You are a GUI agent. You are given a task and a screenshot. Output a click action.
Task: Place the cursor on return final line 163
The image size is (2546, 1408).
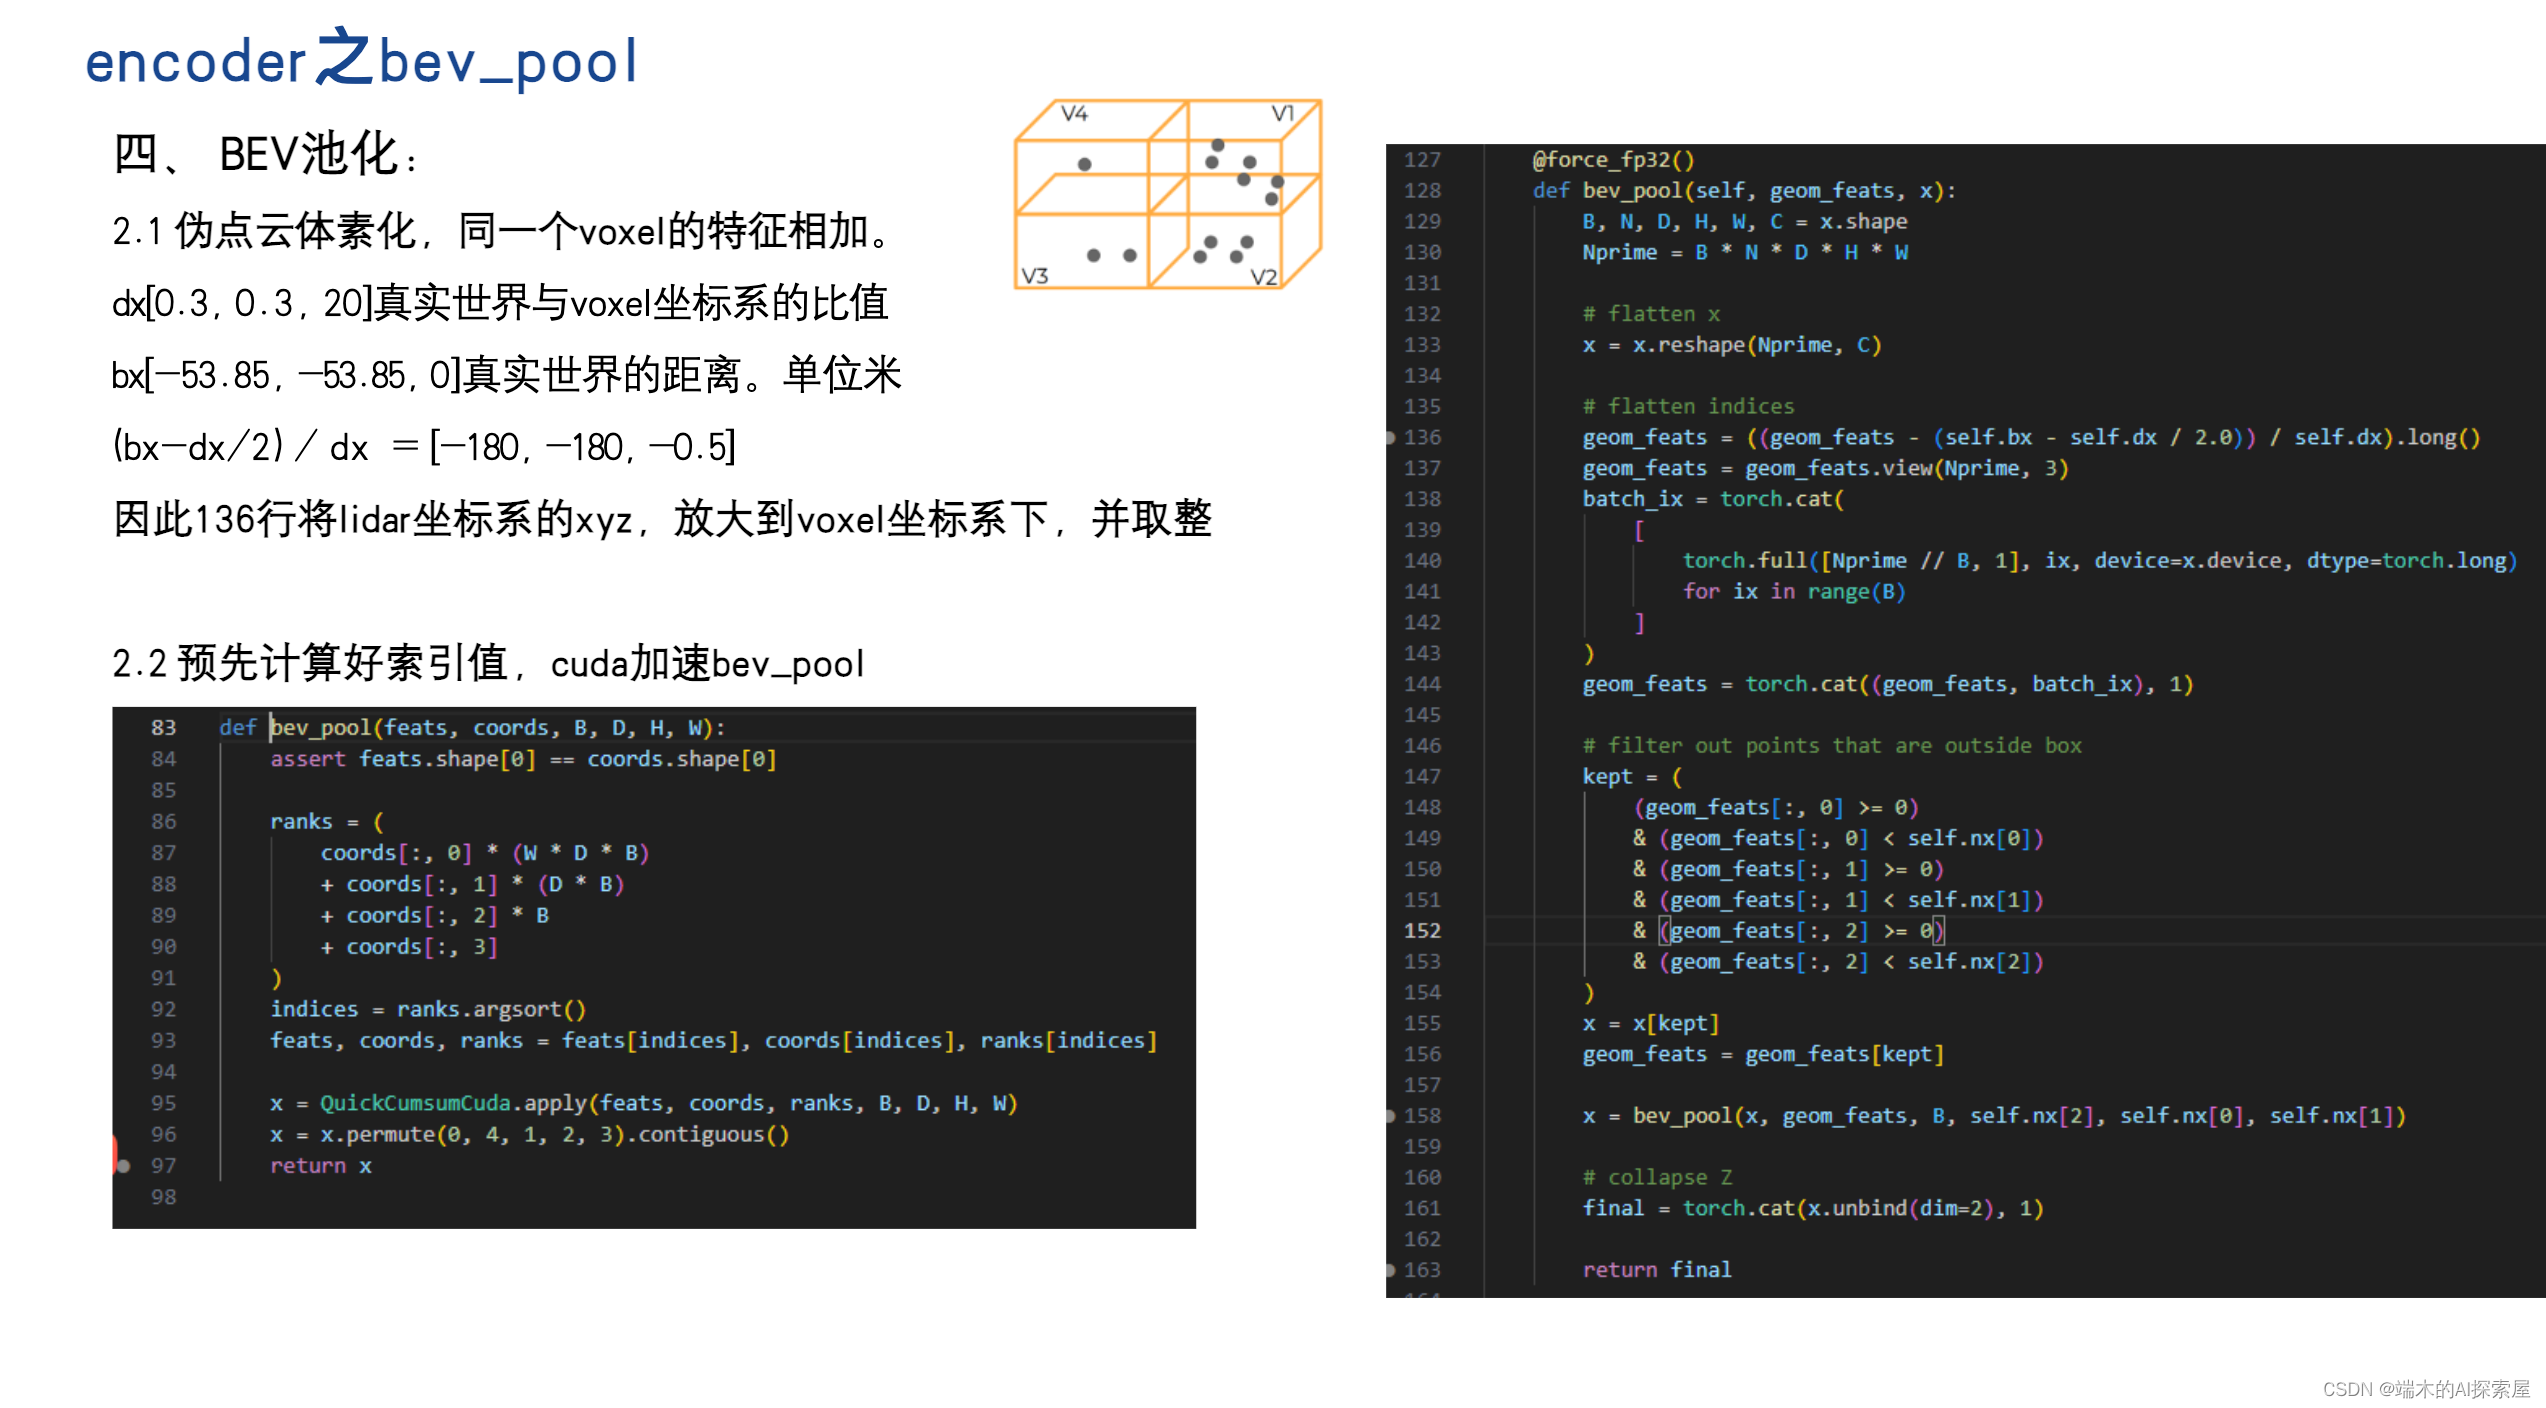point(1657,1269)
